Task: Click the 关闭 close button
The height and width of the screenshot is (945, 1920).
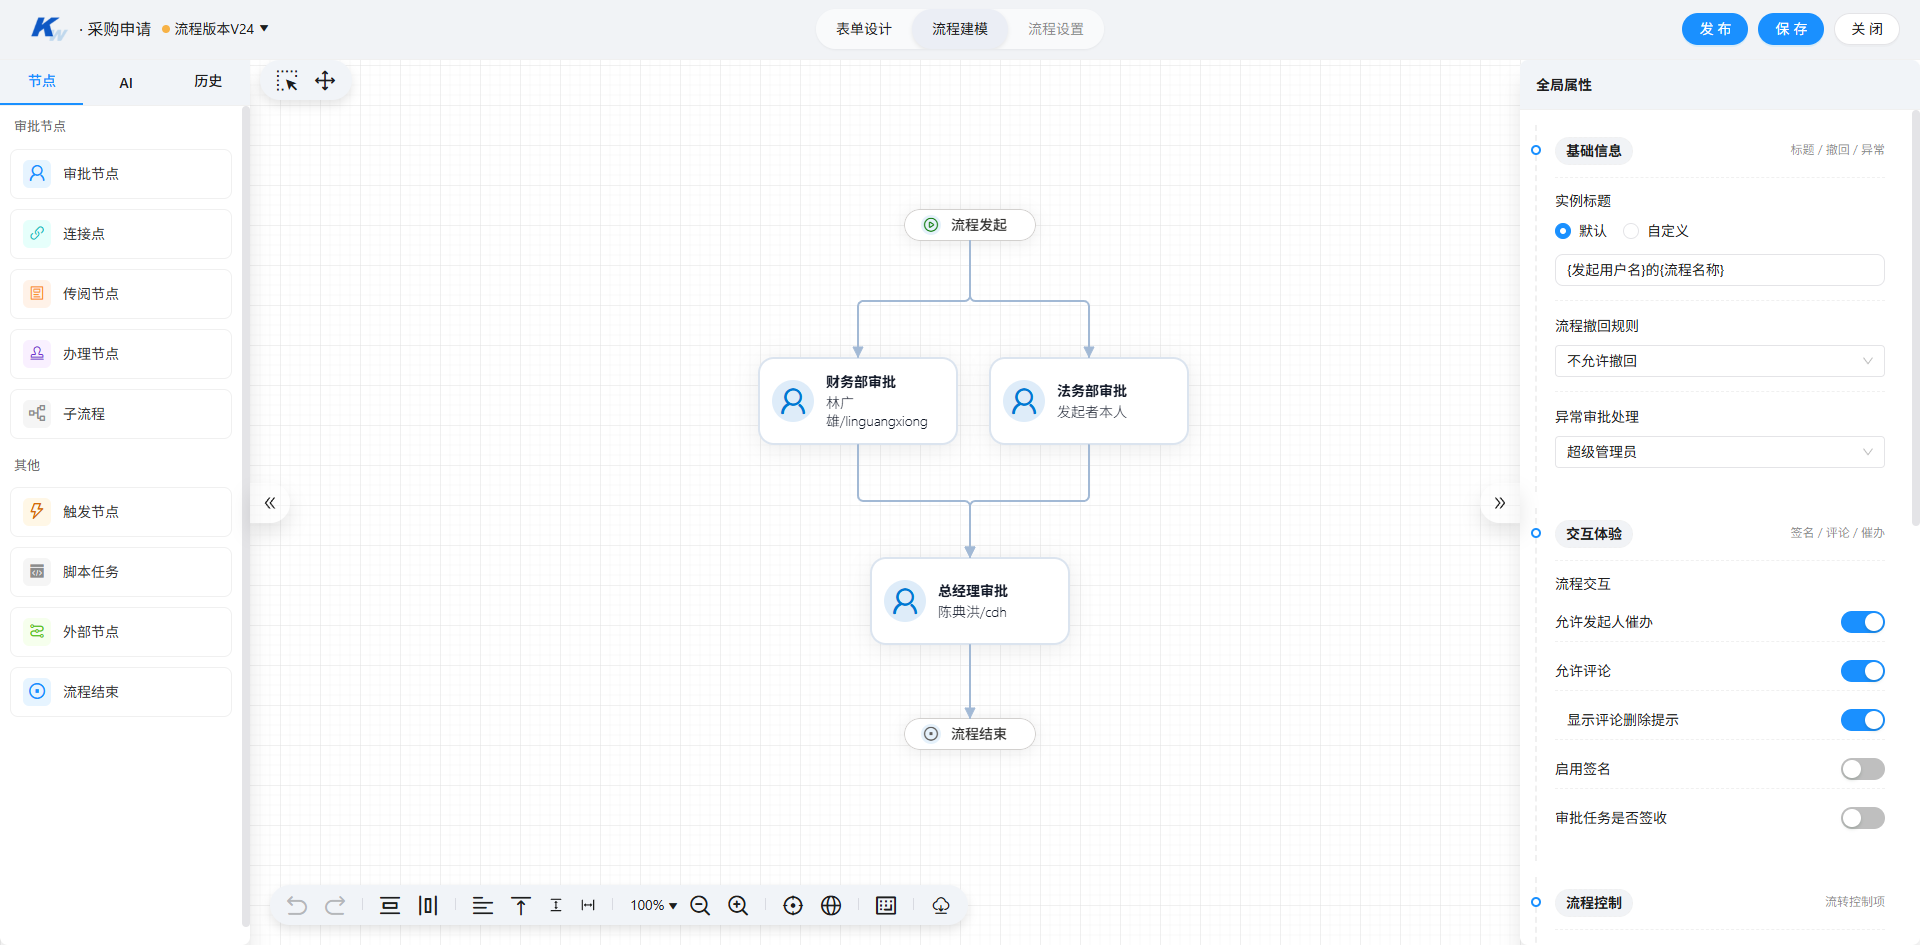Action: tap(1867, 29)
